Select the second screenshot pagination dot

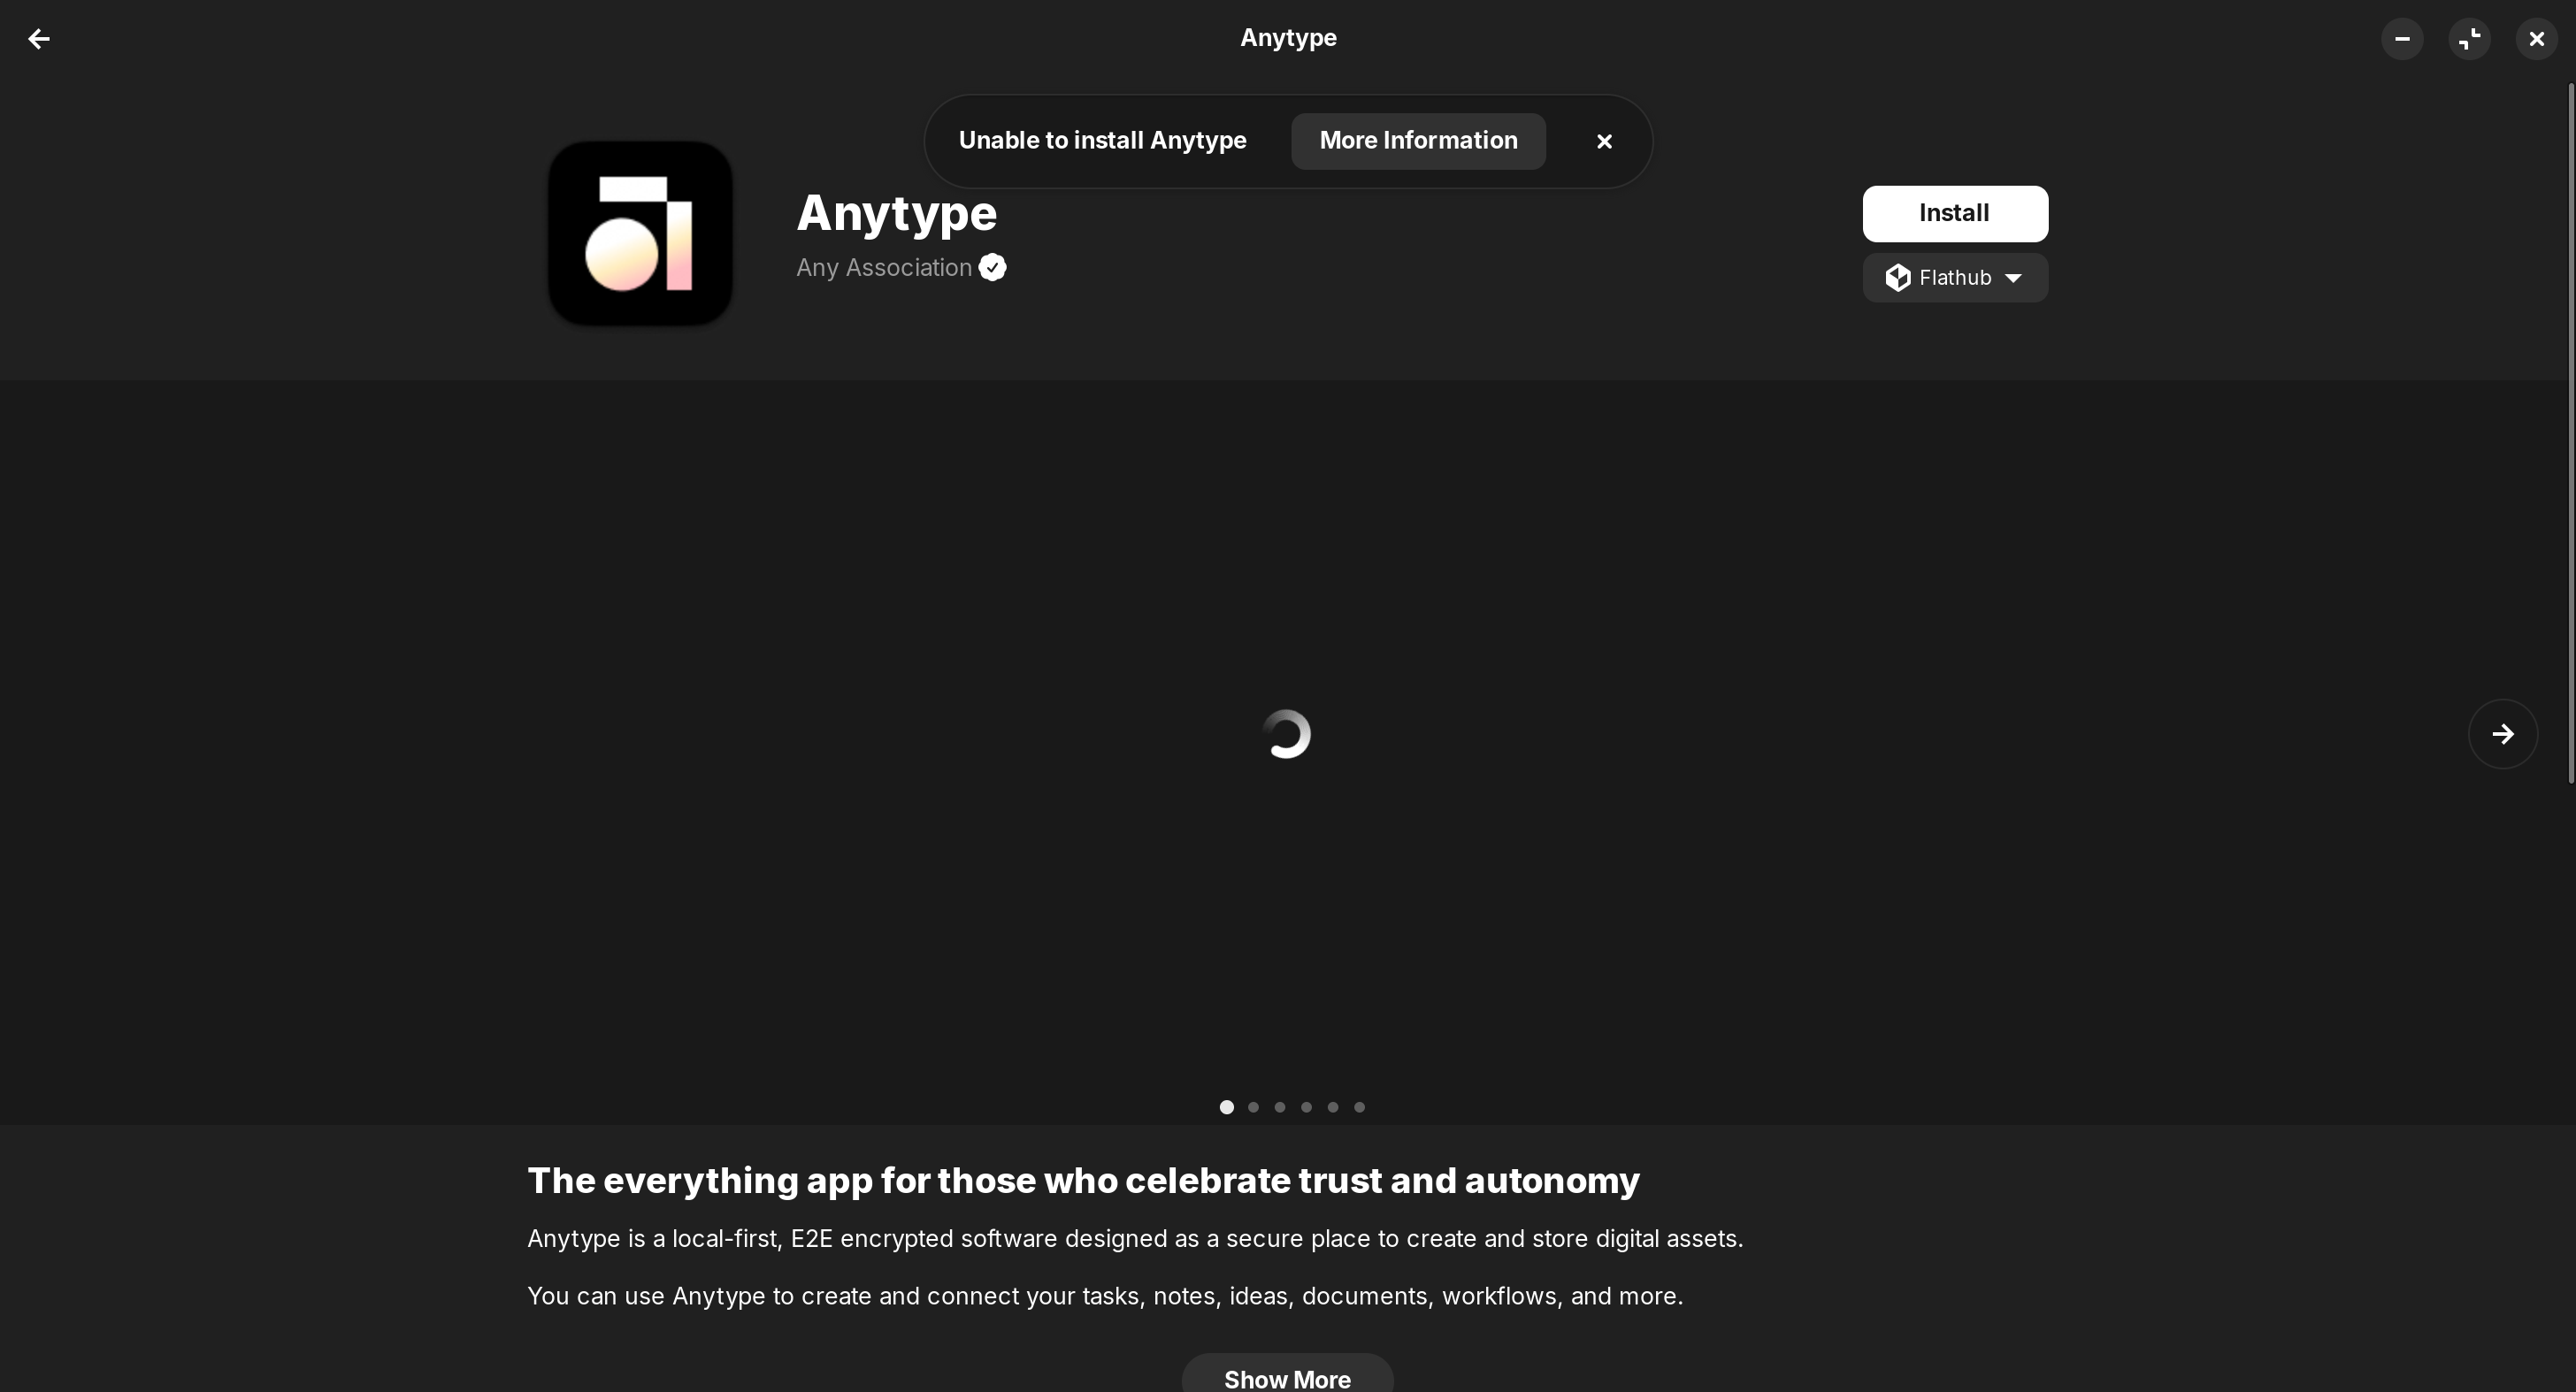point(1253,1107)
